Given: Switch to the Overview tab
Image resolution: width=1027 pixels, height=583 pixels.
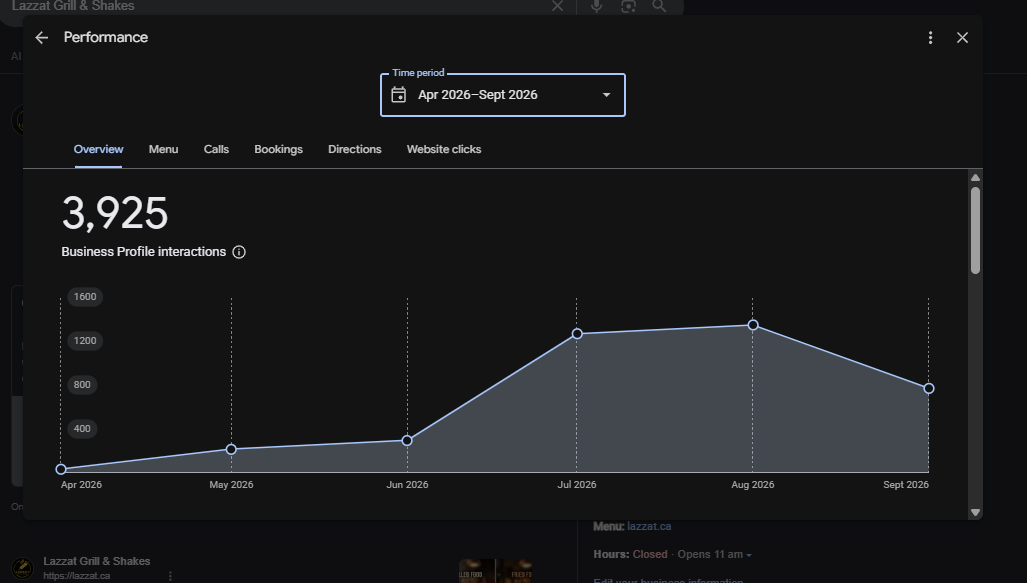Looking at the screenshot, I should pos(98,149).
